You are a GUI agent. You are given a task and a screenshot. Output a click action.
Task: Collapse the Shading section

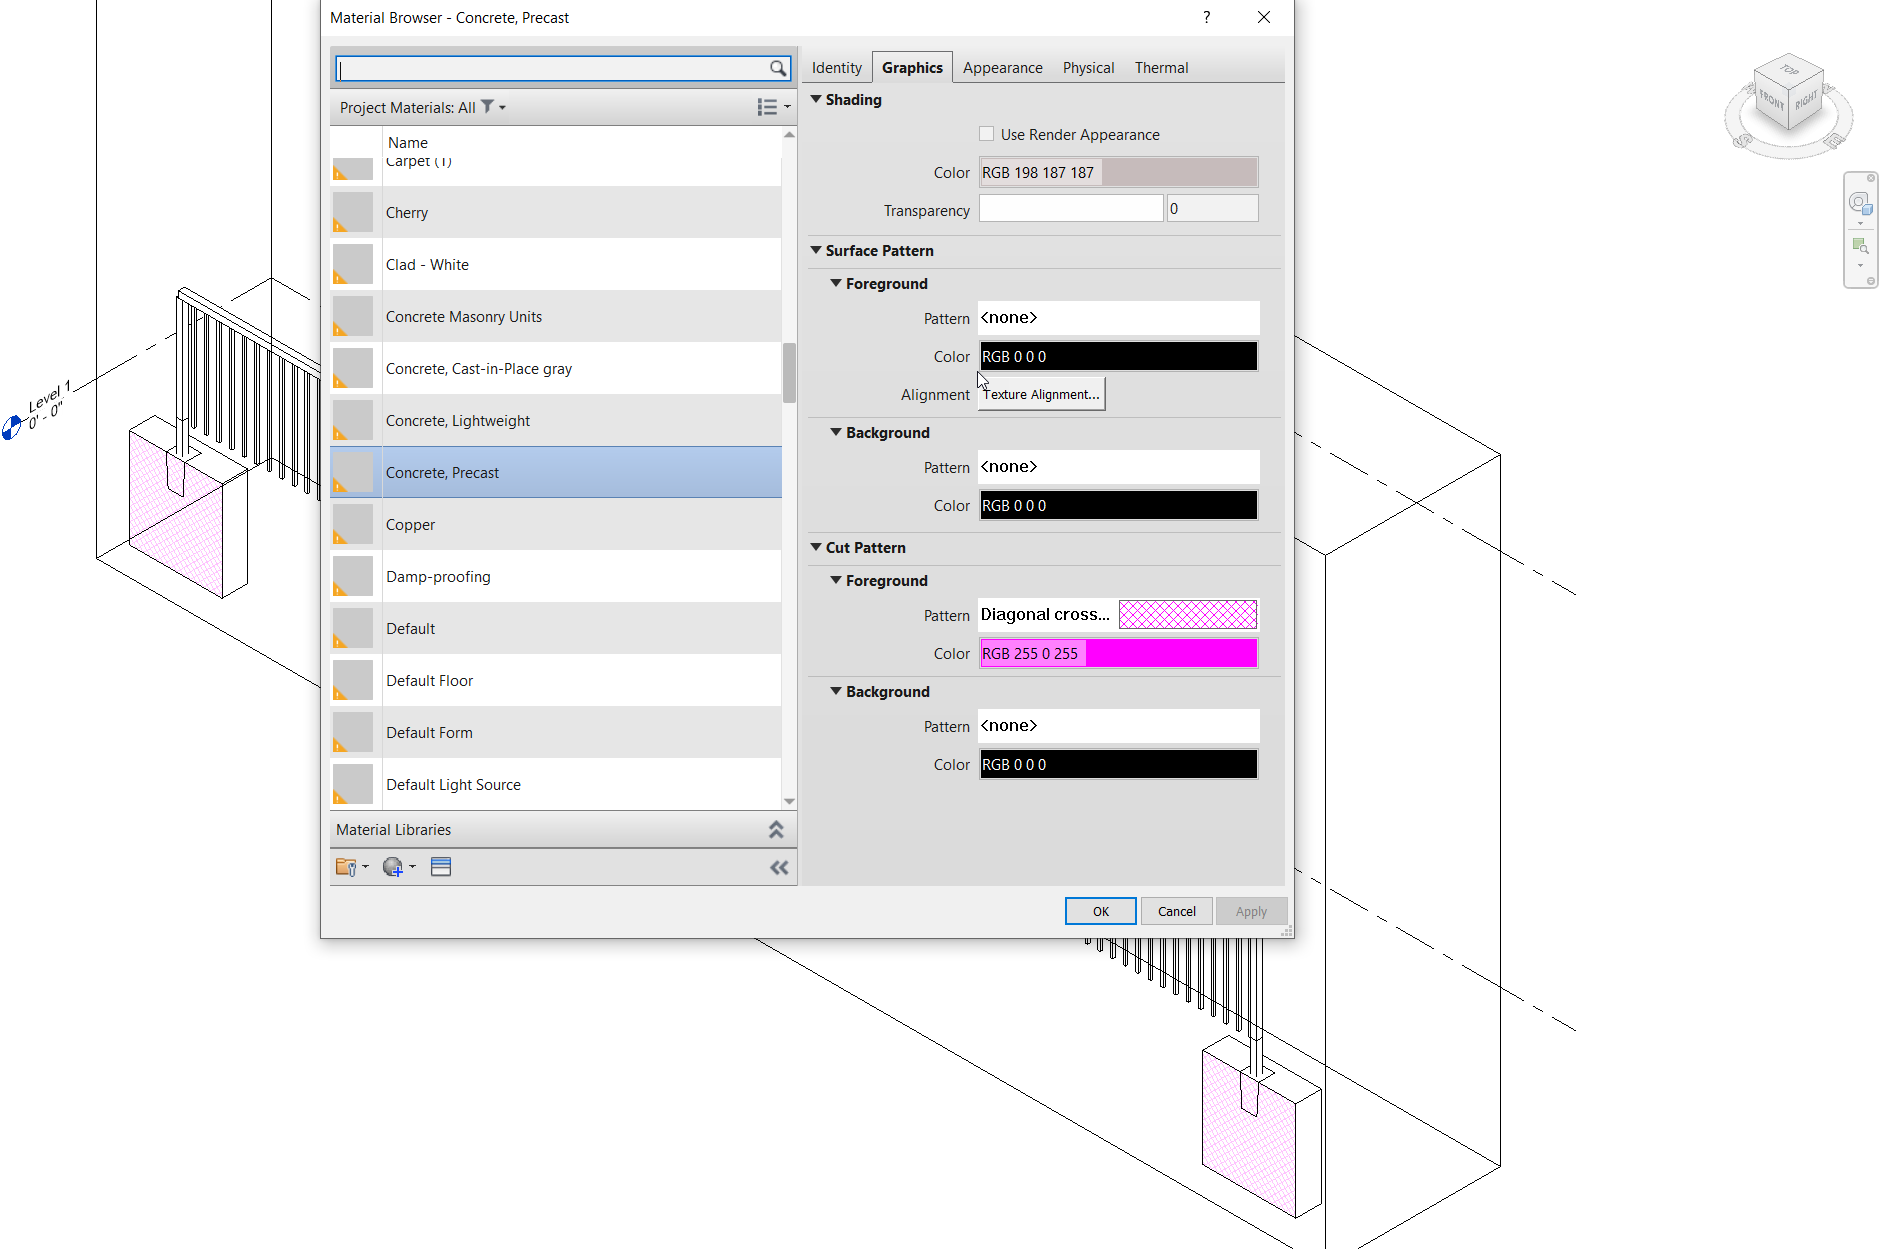[x=816, y=99]
